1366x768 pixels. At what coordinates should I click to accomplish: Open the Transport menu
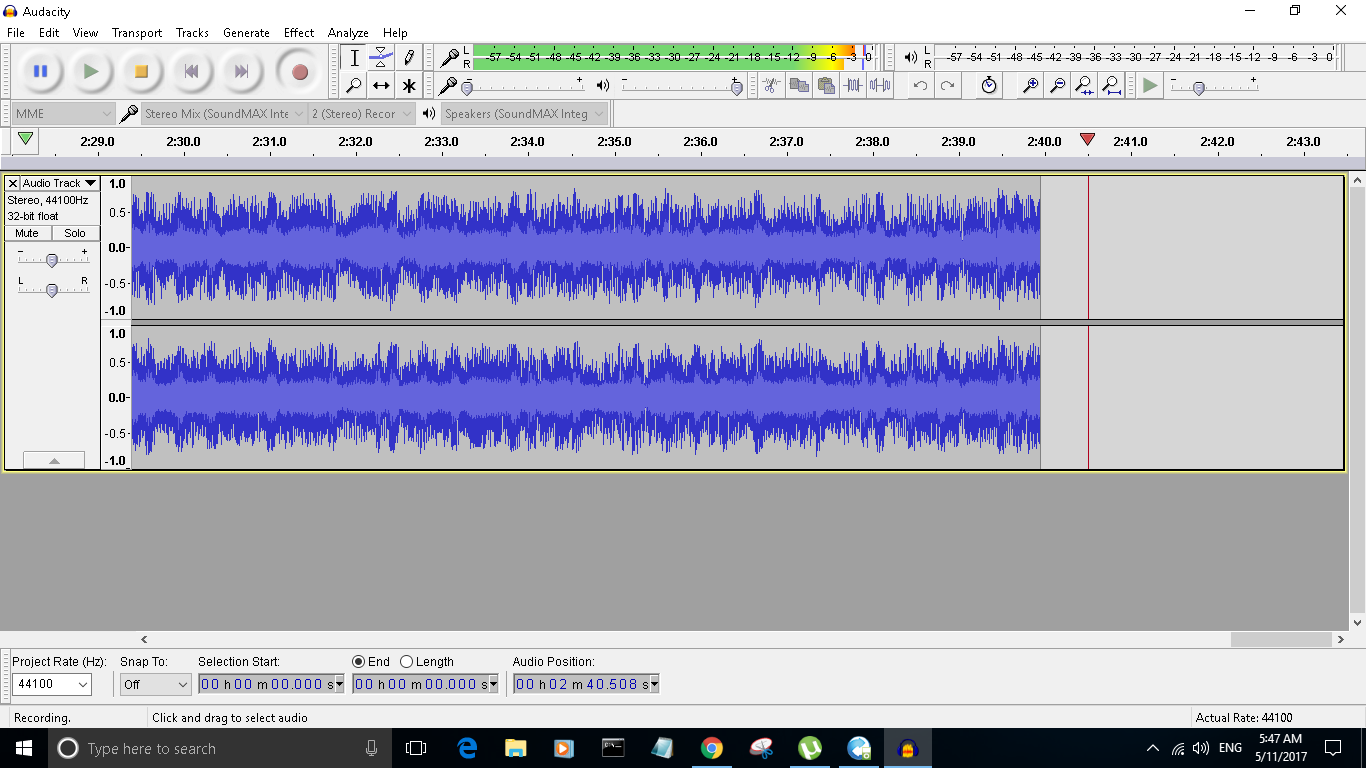137,33
